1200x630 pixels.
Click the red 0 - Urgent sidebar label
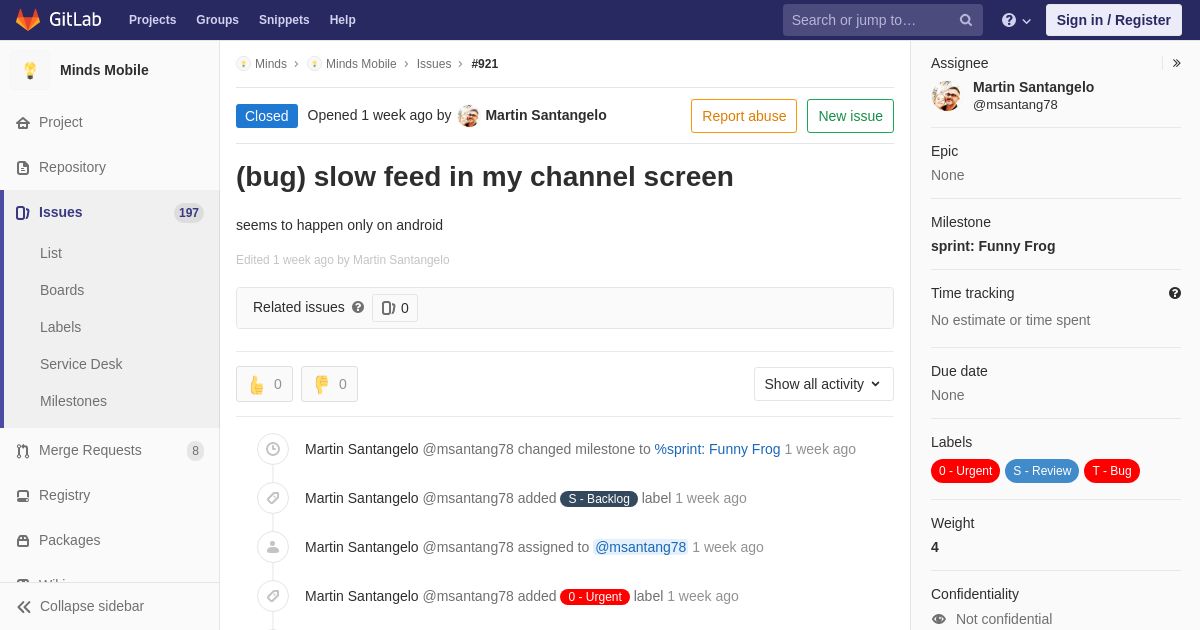point(965,471)
